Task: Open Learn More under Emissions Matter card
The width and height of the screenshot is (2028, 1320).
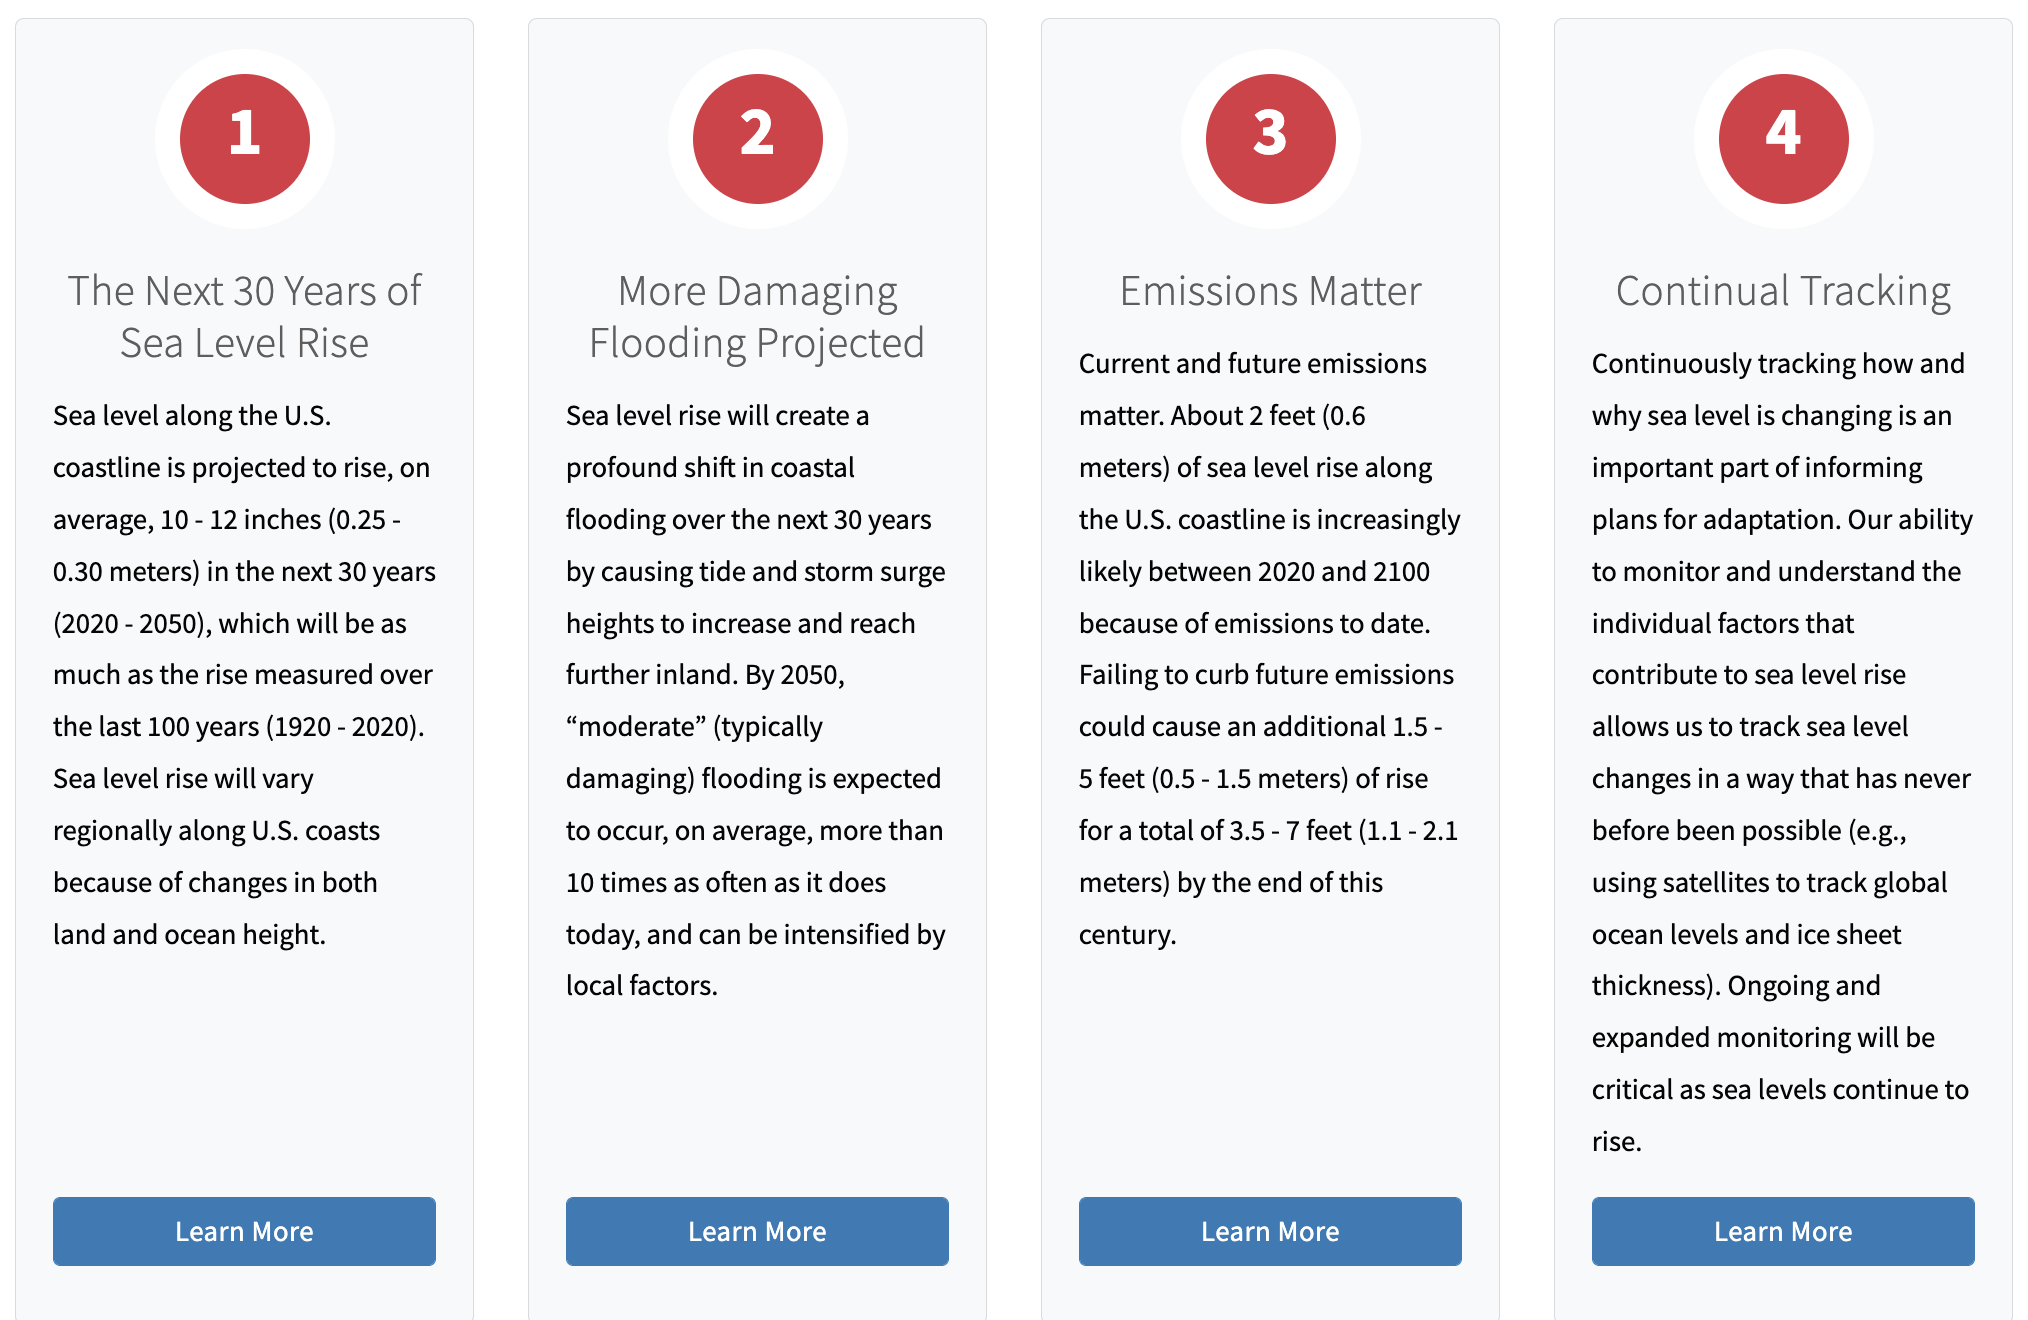Action: point(1270,1231)
